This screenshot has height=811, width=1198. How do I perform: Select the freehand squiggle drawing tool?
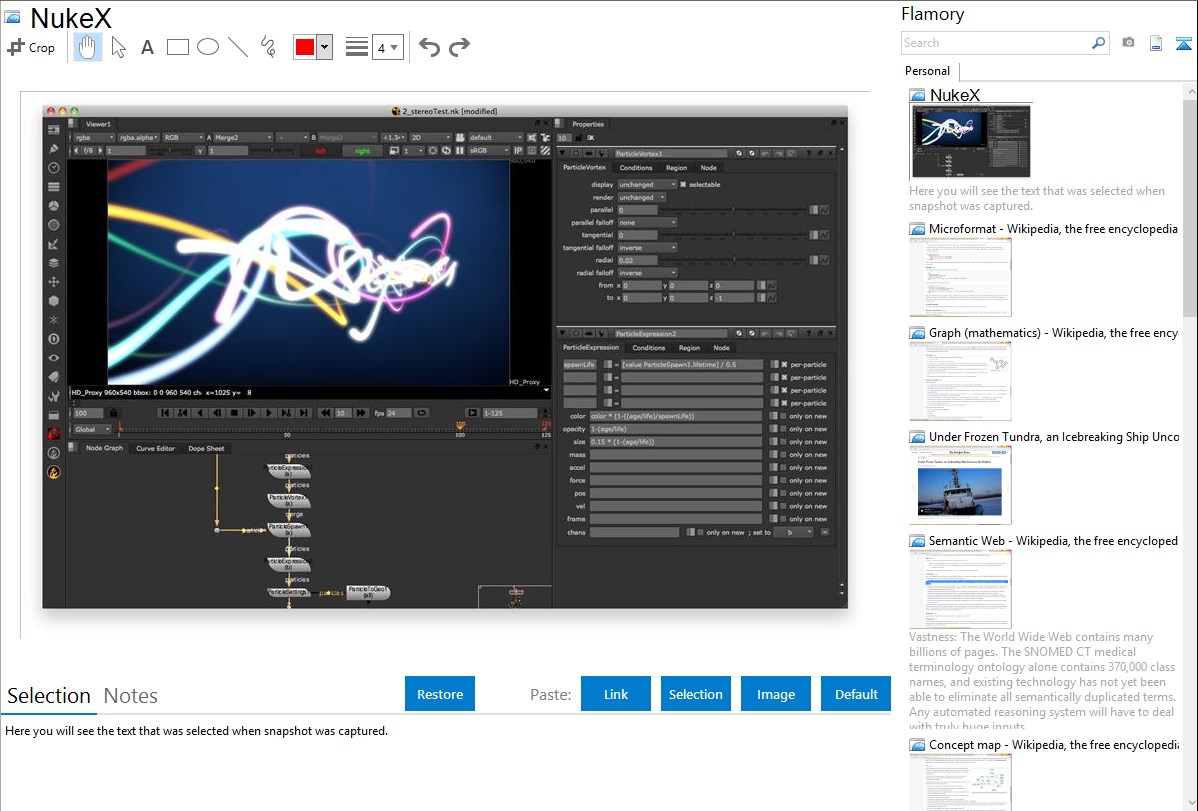pos(268,47)
